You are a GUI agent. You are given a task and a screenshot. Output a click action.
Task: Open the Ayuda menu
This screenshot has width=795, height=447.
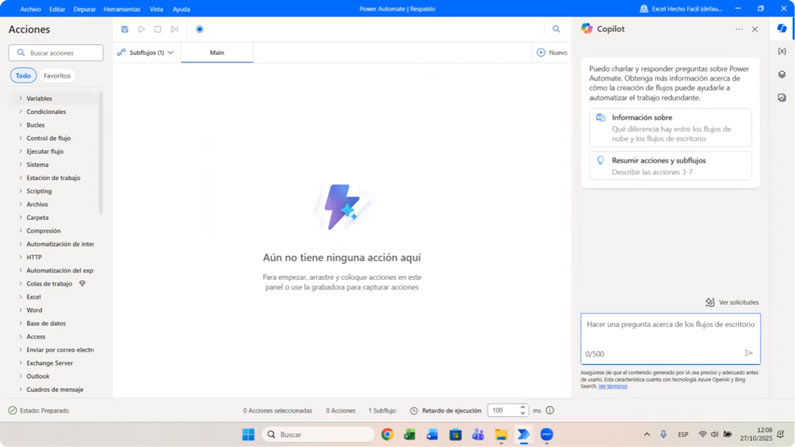(181, 9)
